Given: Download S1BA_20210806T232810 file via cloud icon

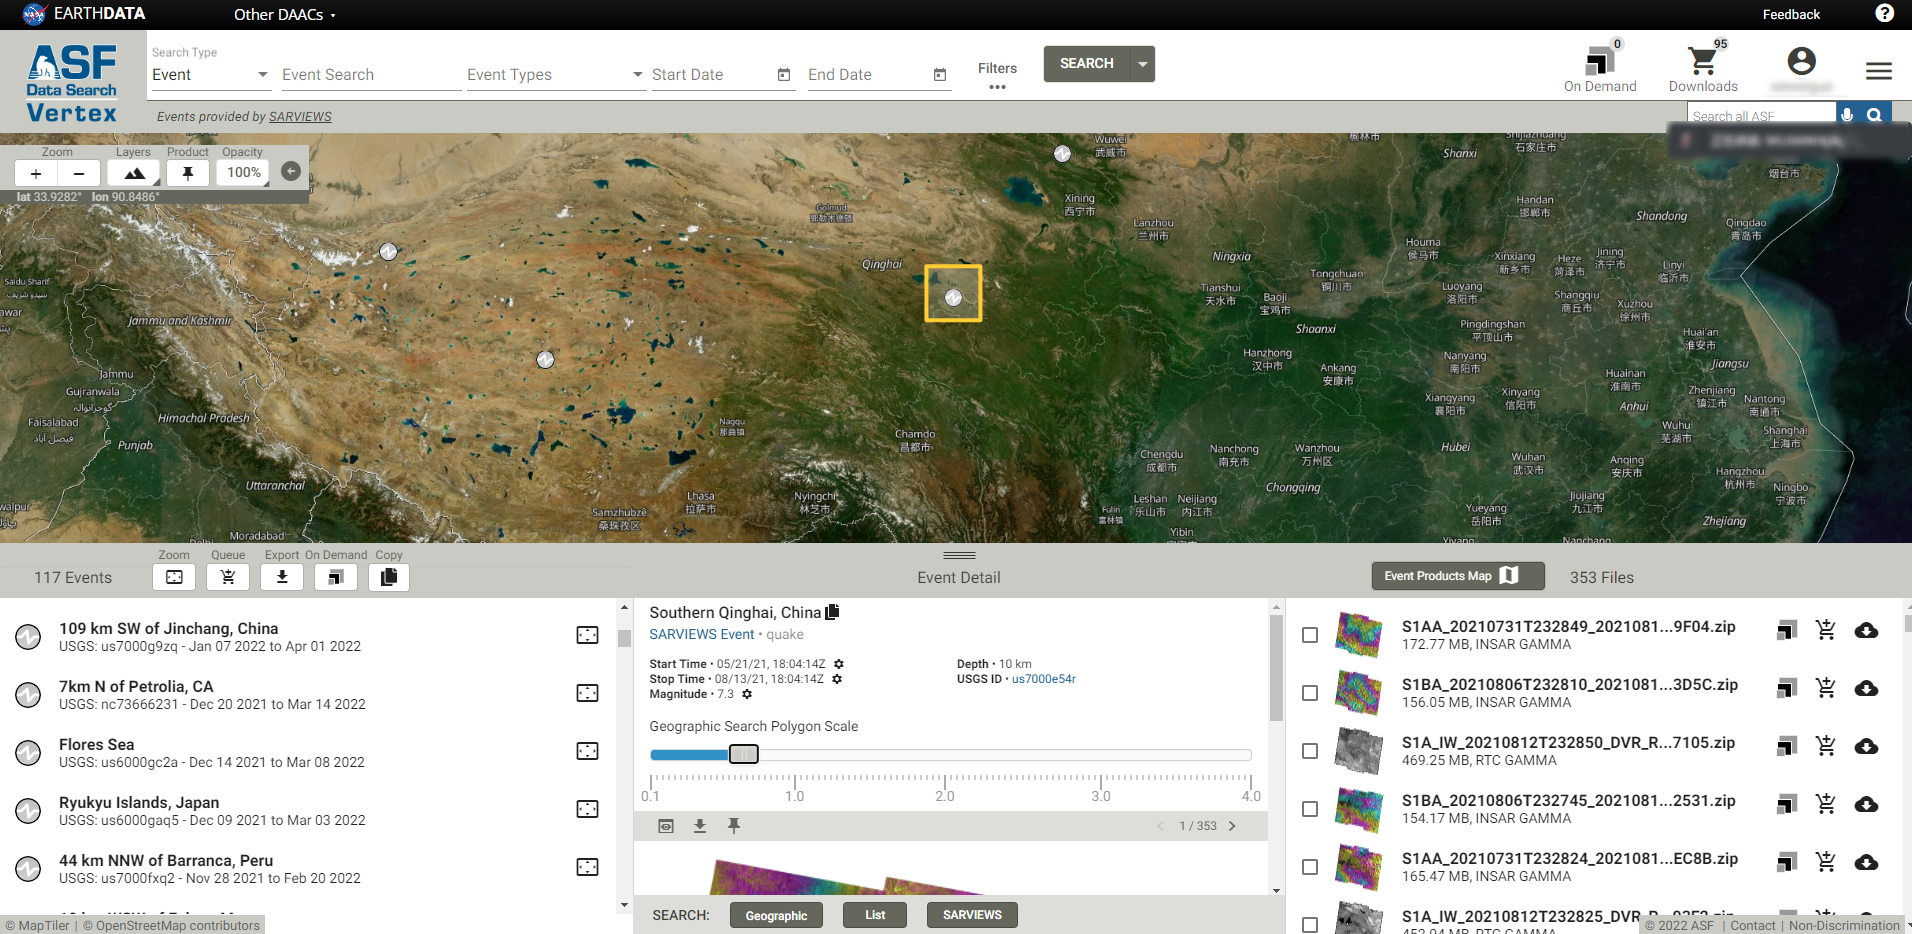Looking at the screenshot, I should click(x=1866, y=689).
